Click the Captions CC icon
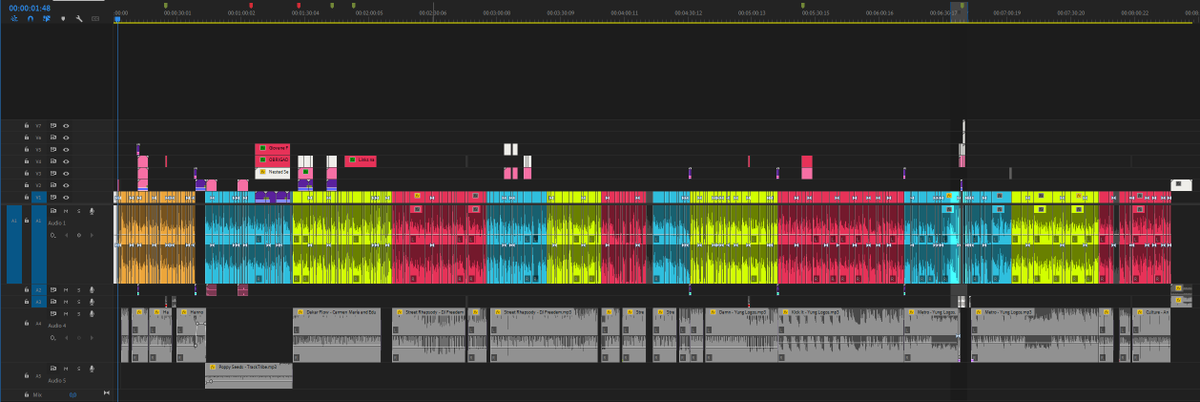Viewport: 1200px width, 402px height. pos(95,18)
